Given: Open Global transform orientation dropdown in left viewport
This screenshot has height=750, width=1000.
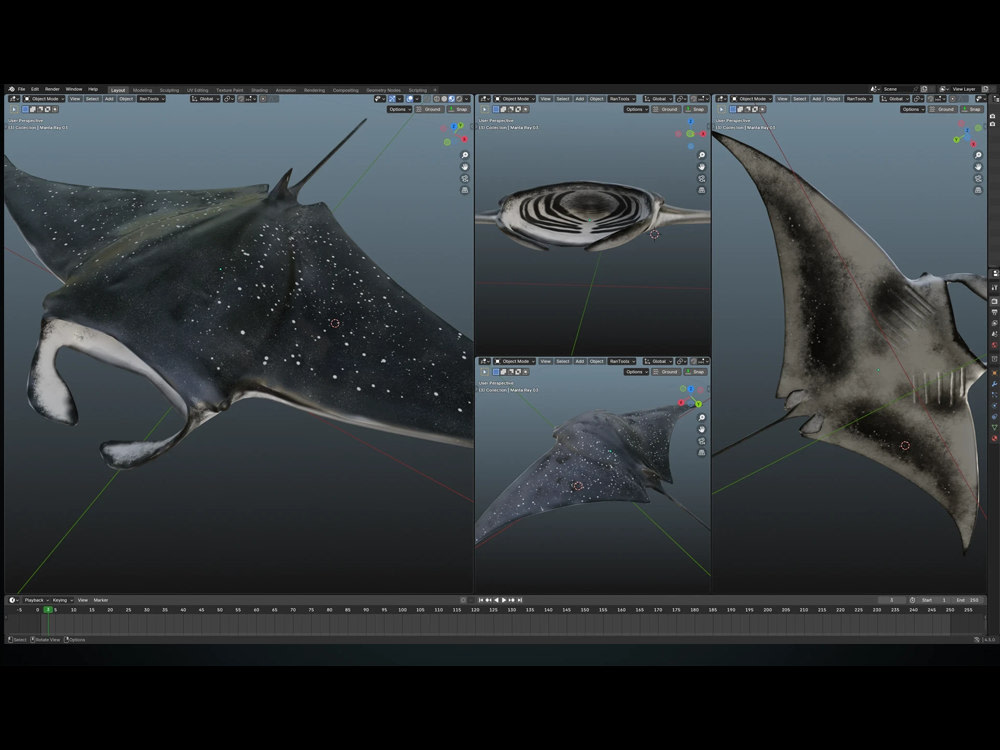Looking at the screenshot, I should 205,99.
